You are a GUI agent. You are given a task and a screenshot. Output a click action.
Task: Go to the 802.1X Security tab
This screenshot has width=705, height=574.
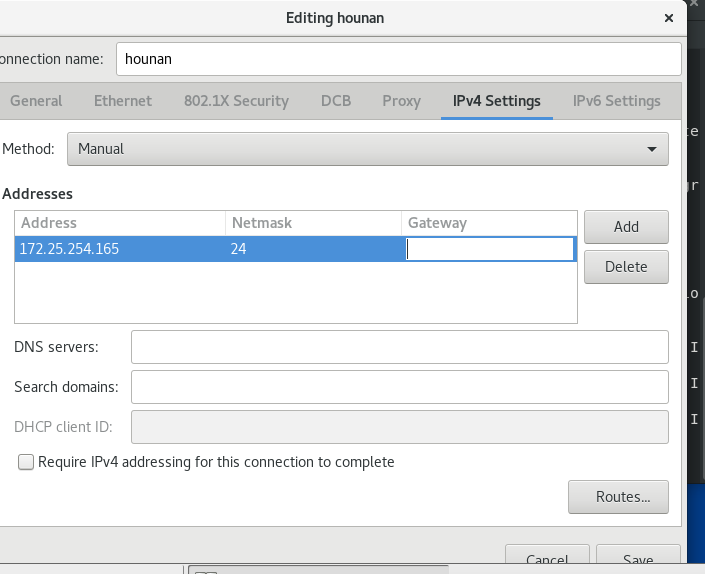click(x=236, y=101)
